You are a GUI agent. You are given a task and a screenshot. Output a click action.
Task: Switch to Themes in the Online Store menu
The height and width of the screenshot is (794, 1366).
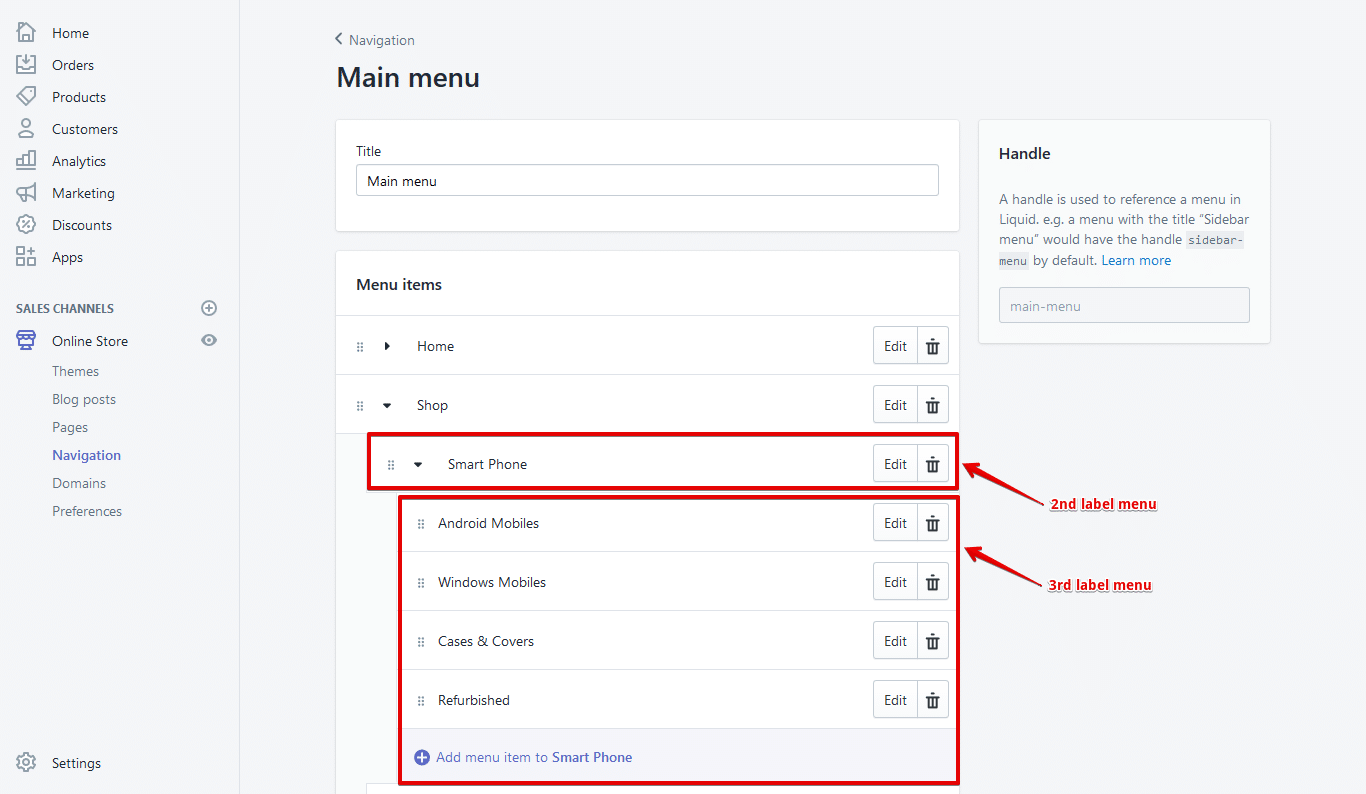pos(75,370)
